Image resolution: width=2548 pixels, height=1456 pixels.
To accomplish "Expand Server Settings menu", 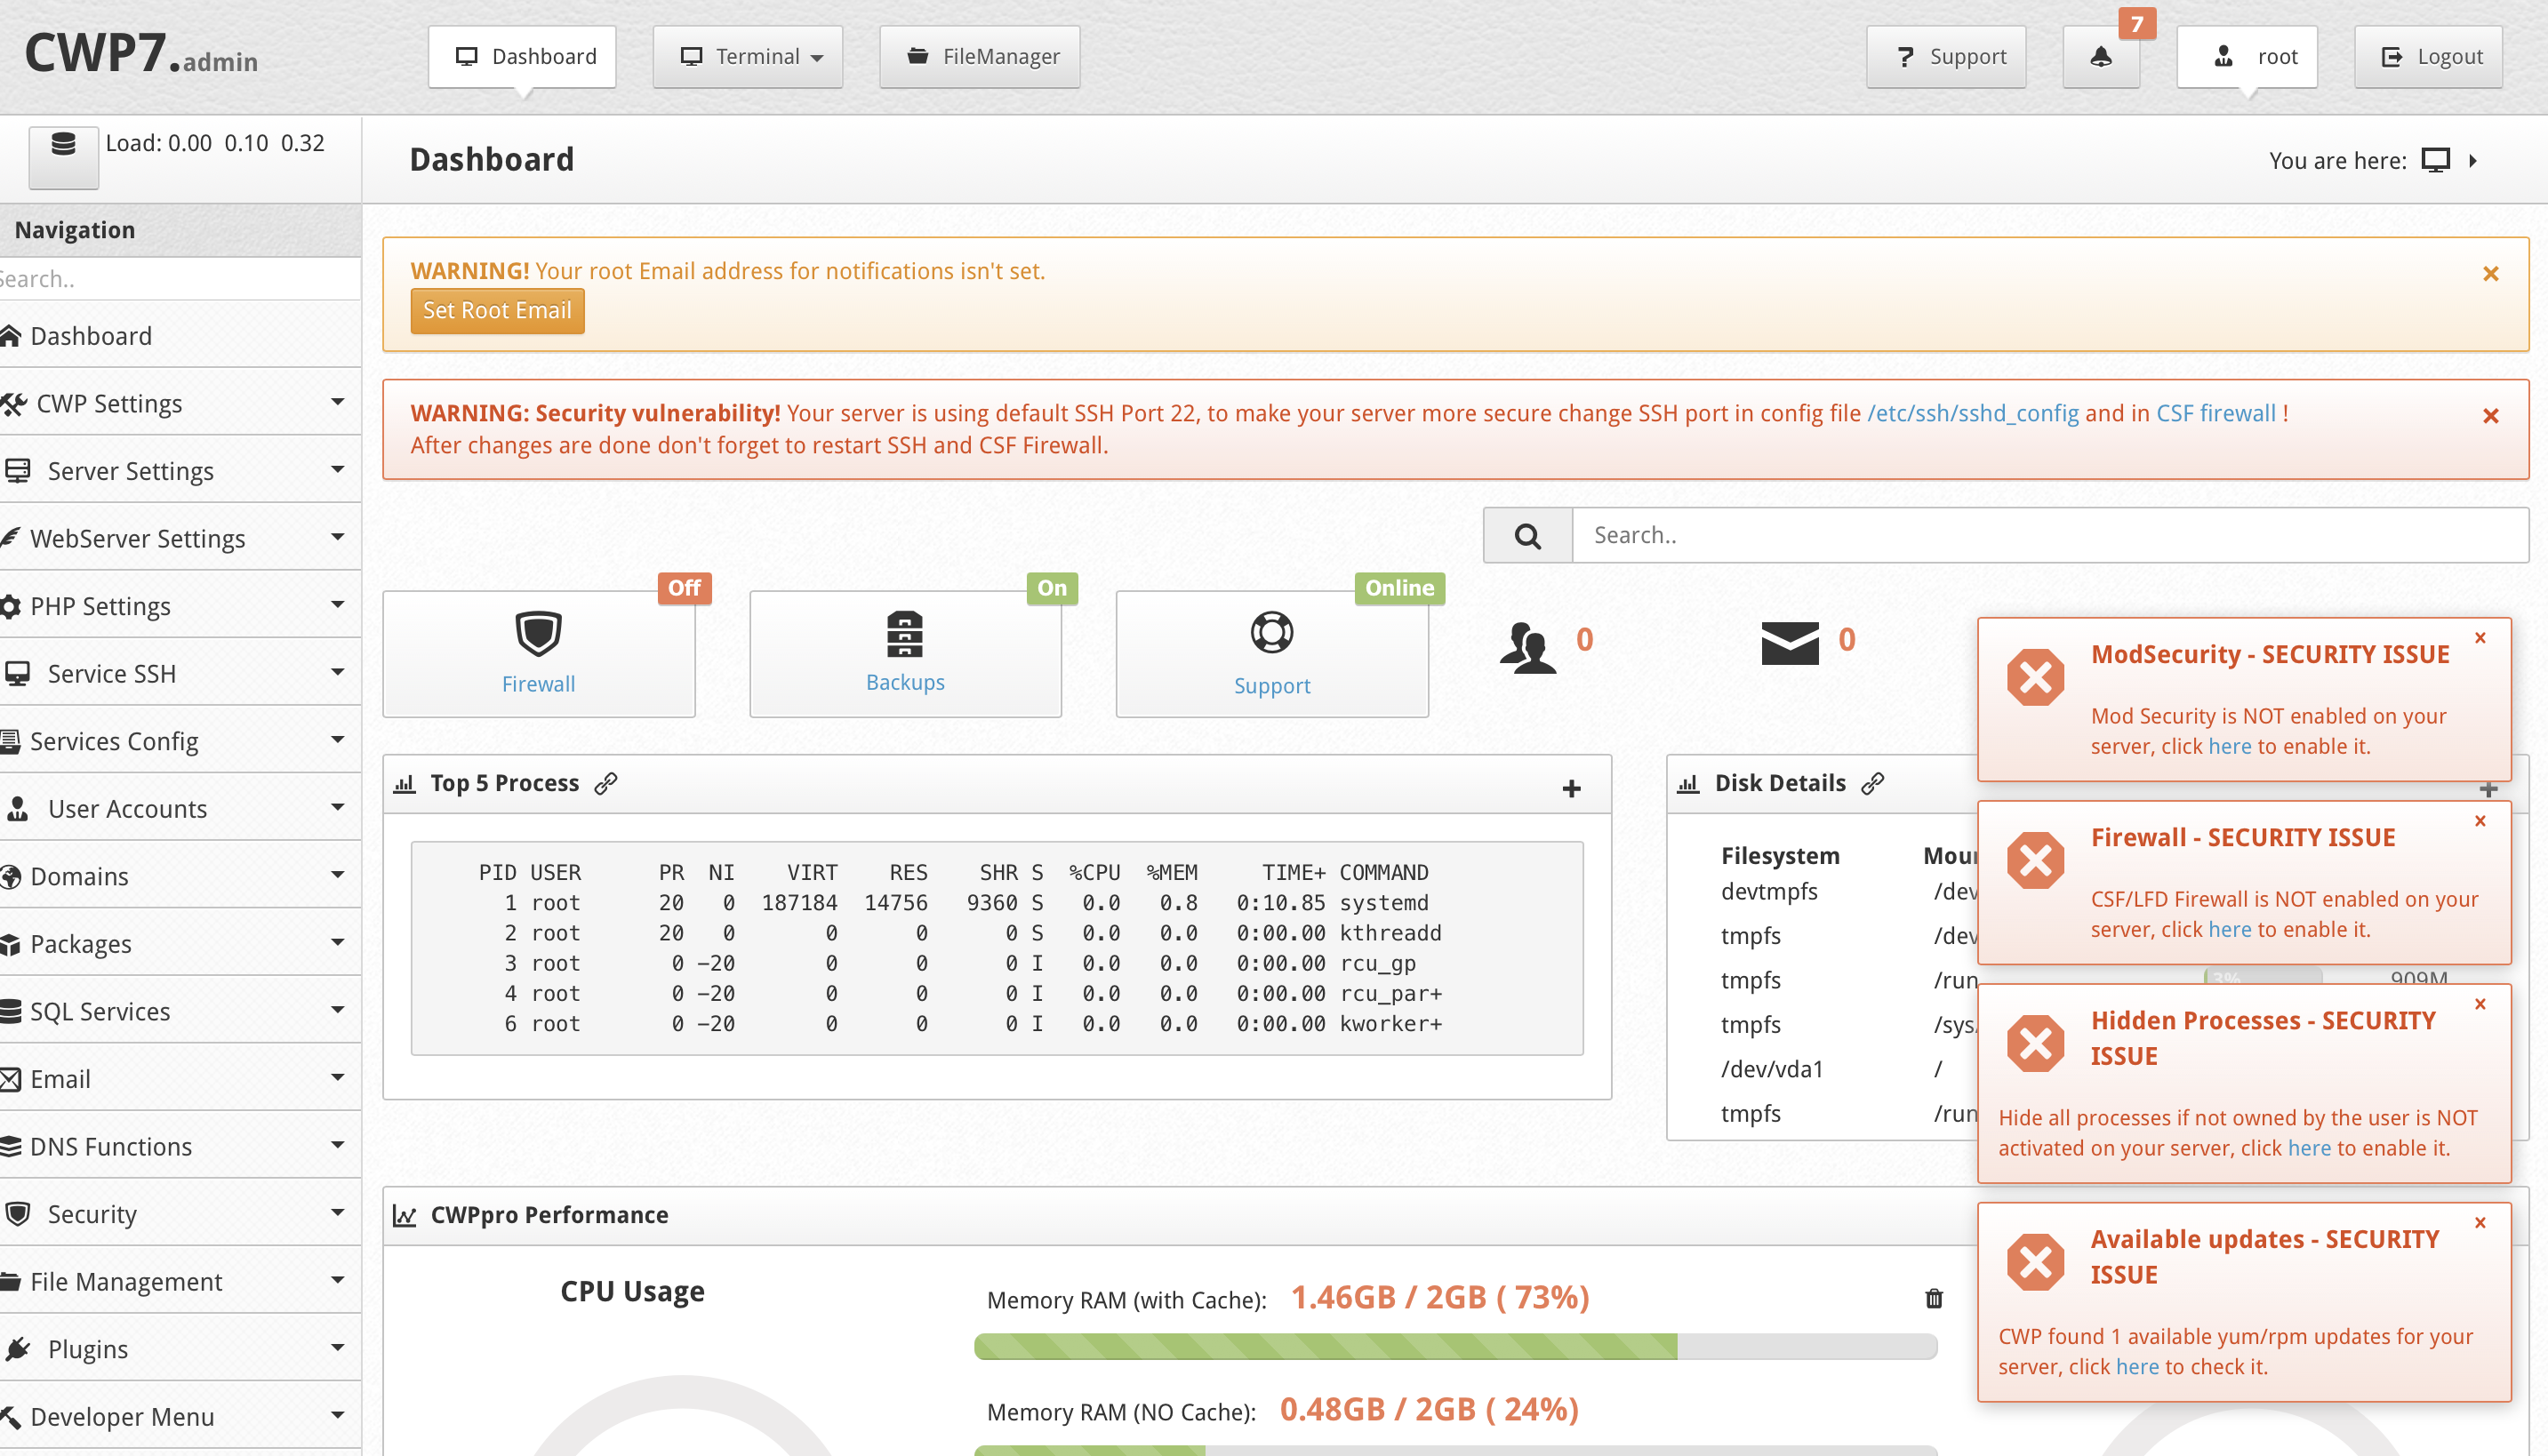I will click(x=180, y=470).
